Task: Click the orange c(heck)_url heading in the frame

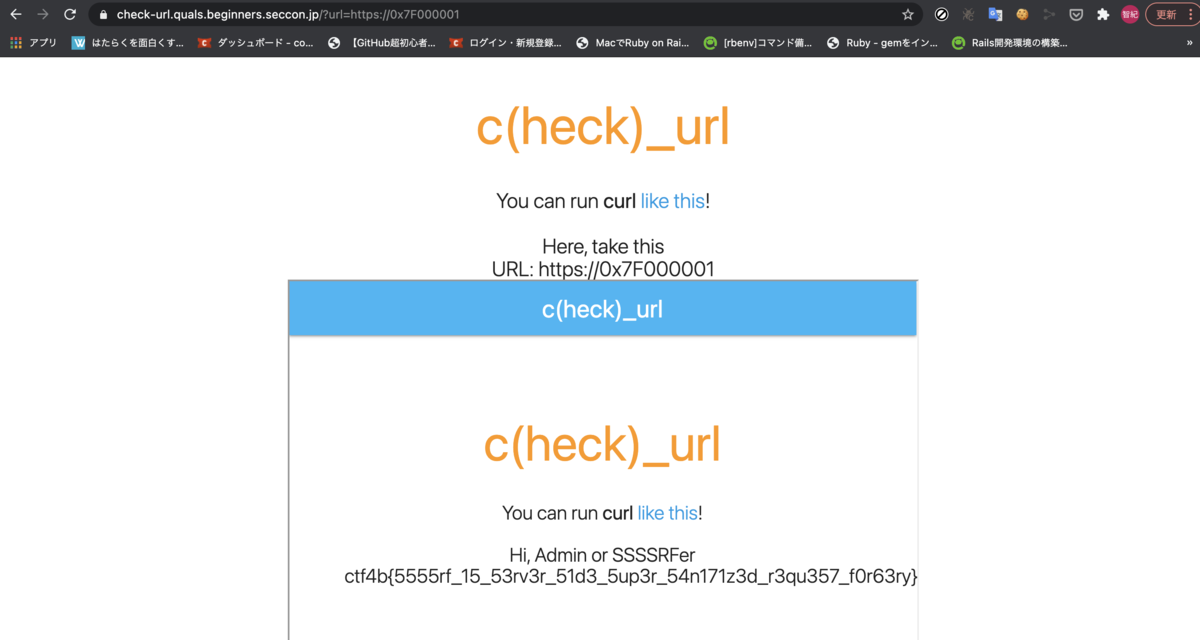Action: point(602,444)
